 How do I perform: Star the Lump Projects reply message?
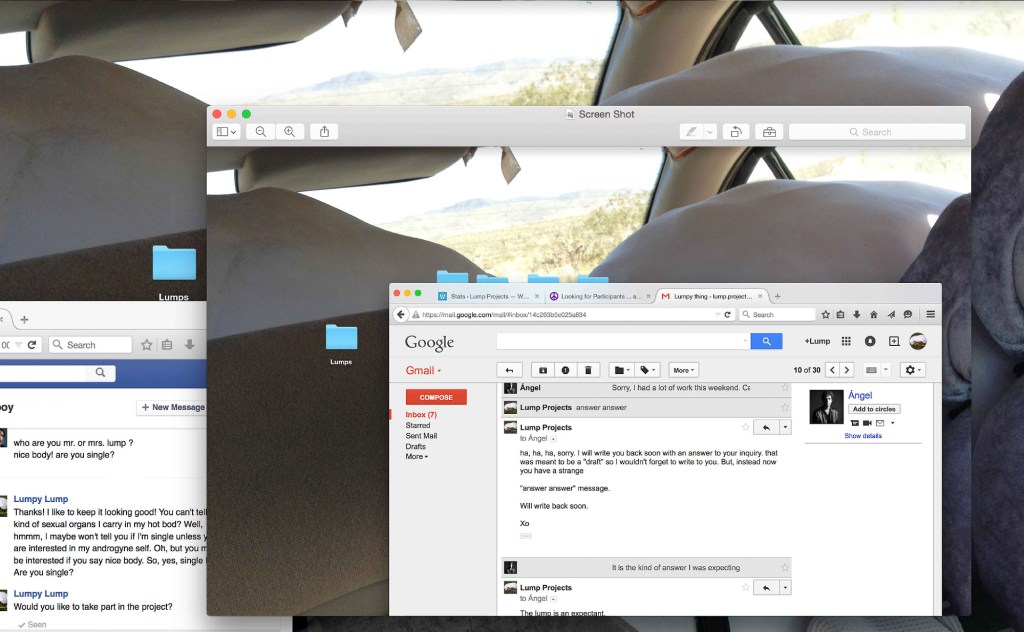tap(745, 427)
